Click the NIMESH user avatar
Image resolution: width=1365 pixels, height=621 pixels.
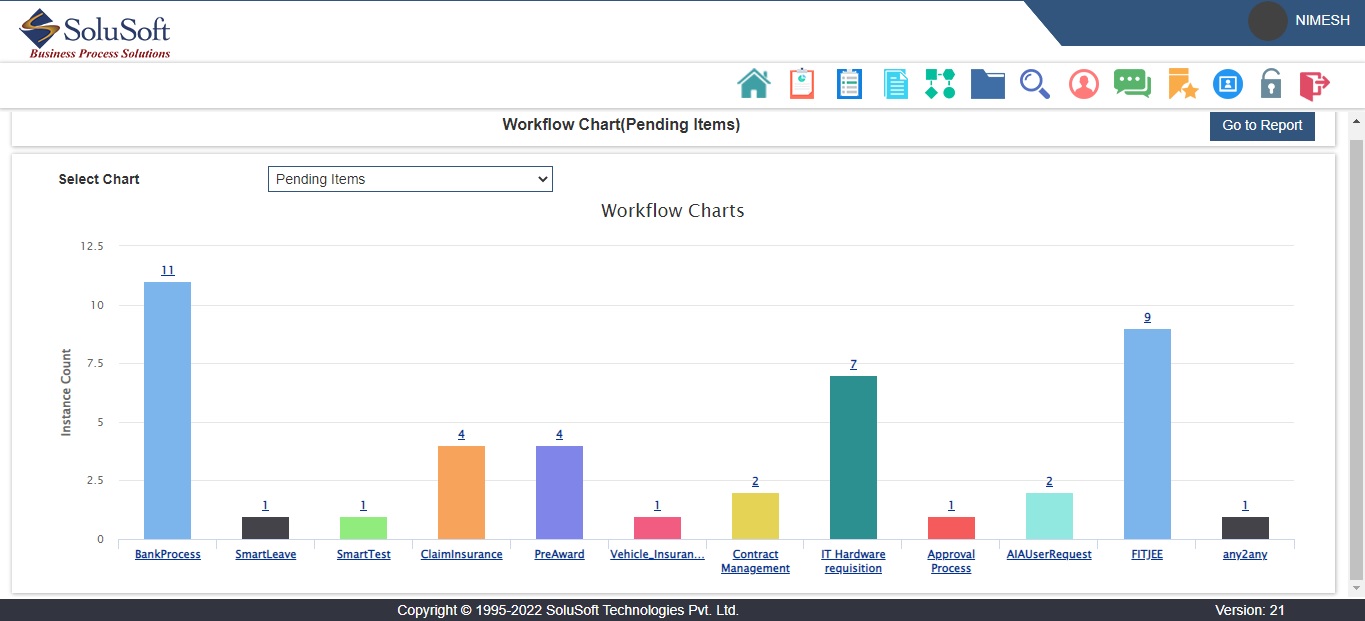[1267, 21]
